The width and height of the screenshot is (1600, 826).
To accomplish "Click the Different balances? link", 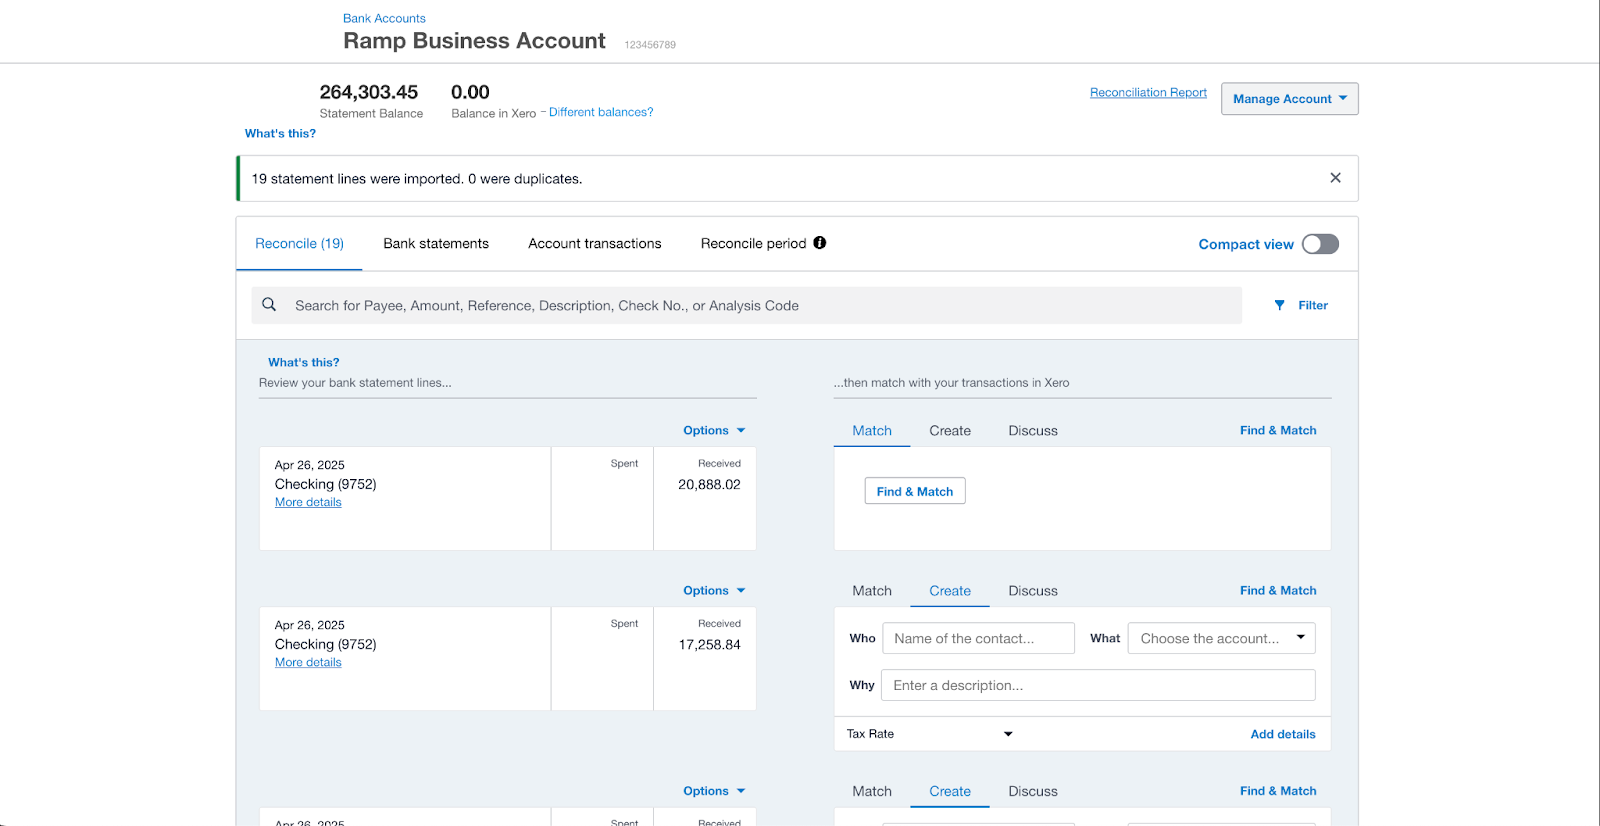I will pos(601,112).
